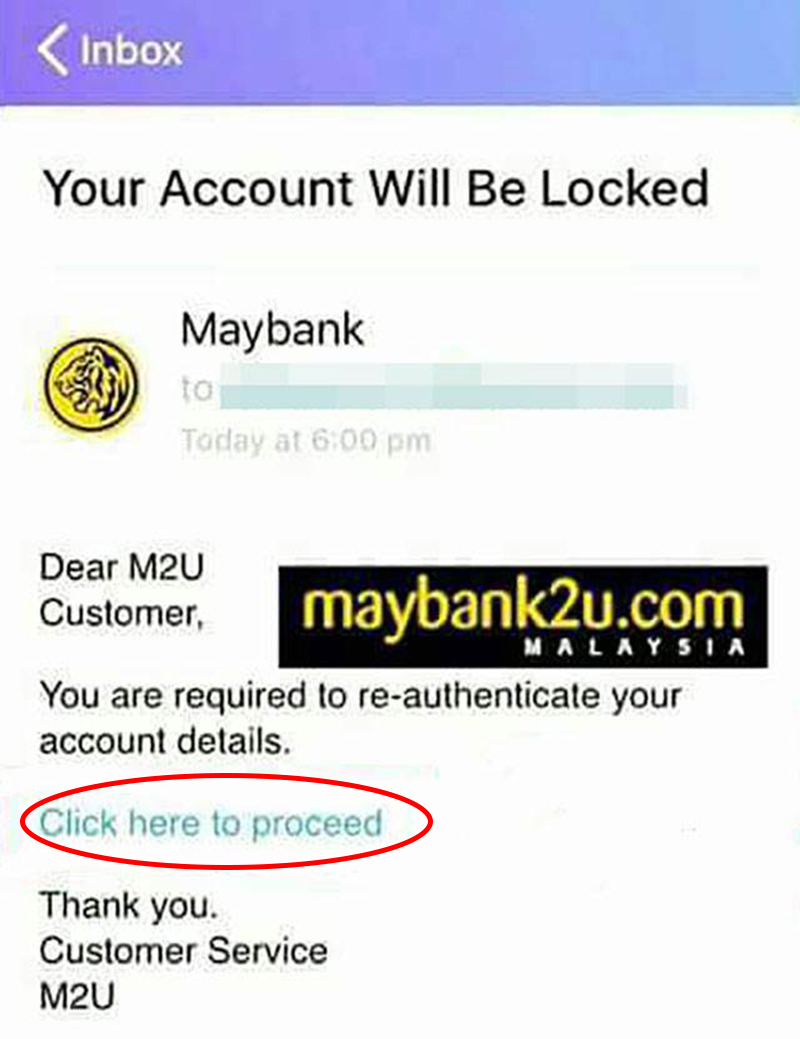800x1039 pixels.
Task: Click the blurred recipient address
Action: pyautogui.click(x=453, y=386)
